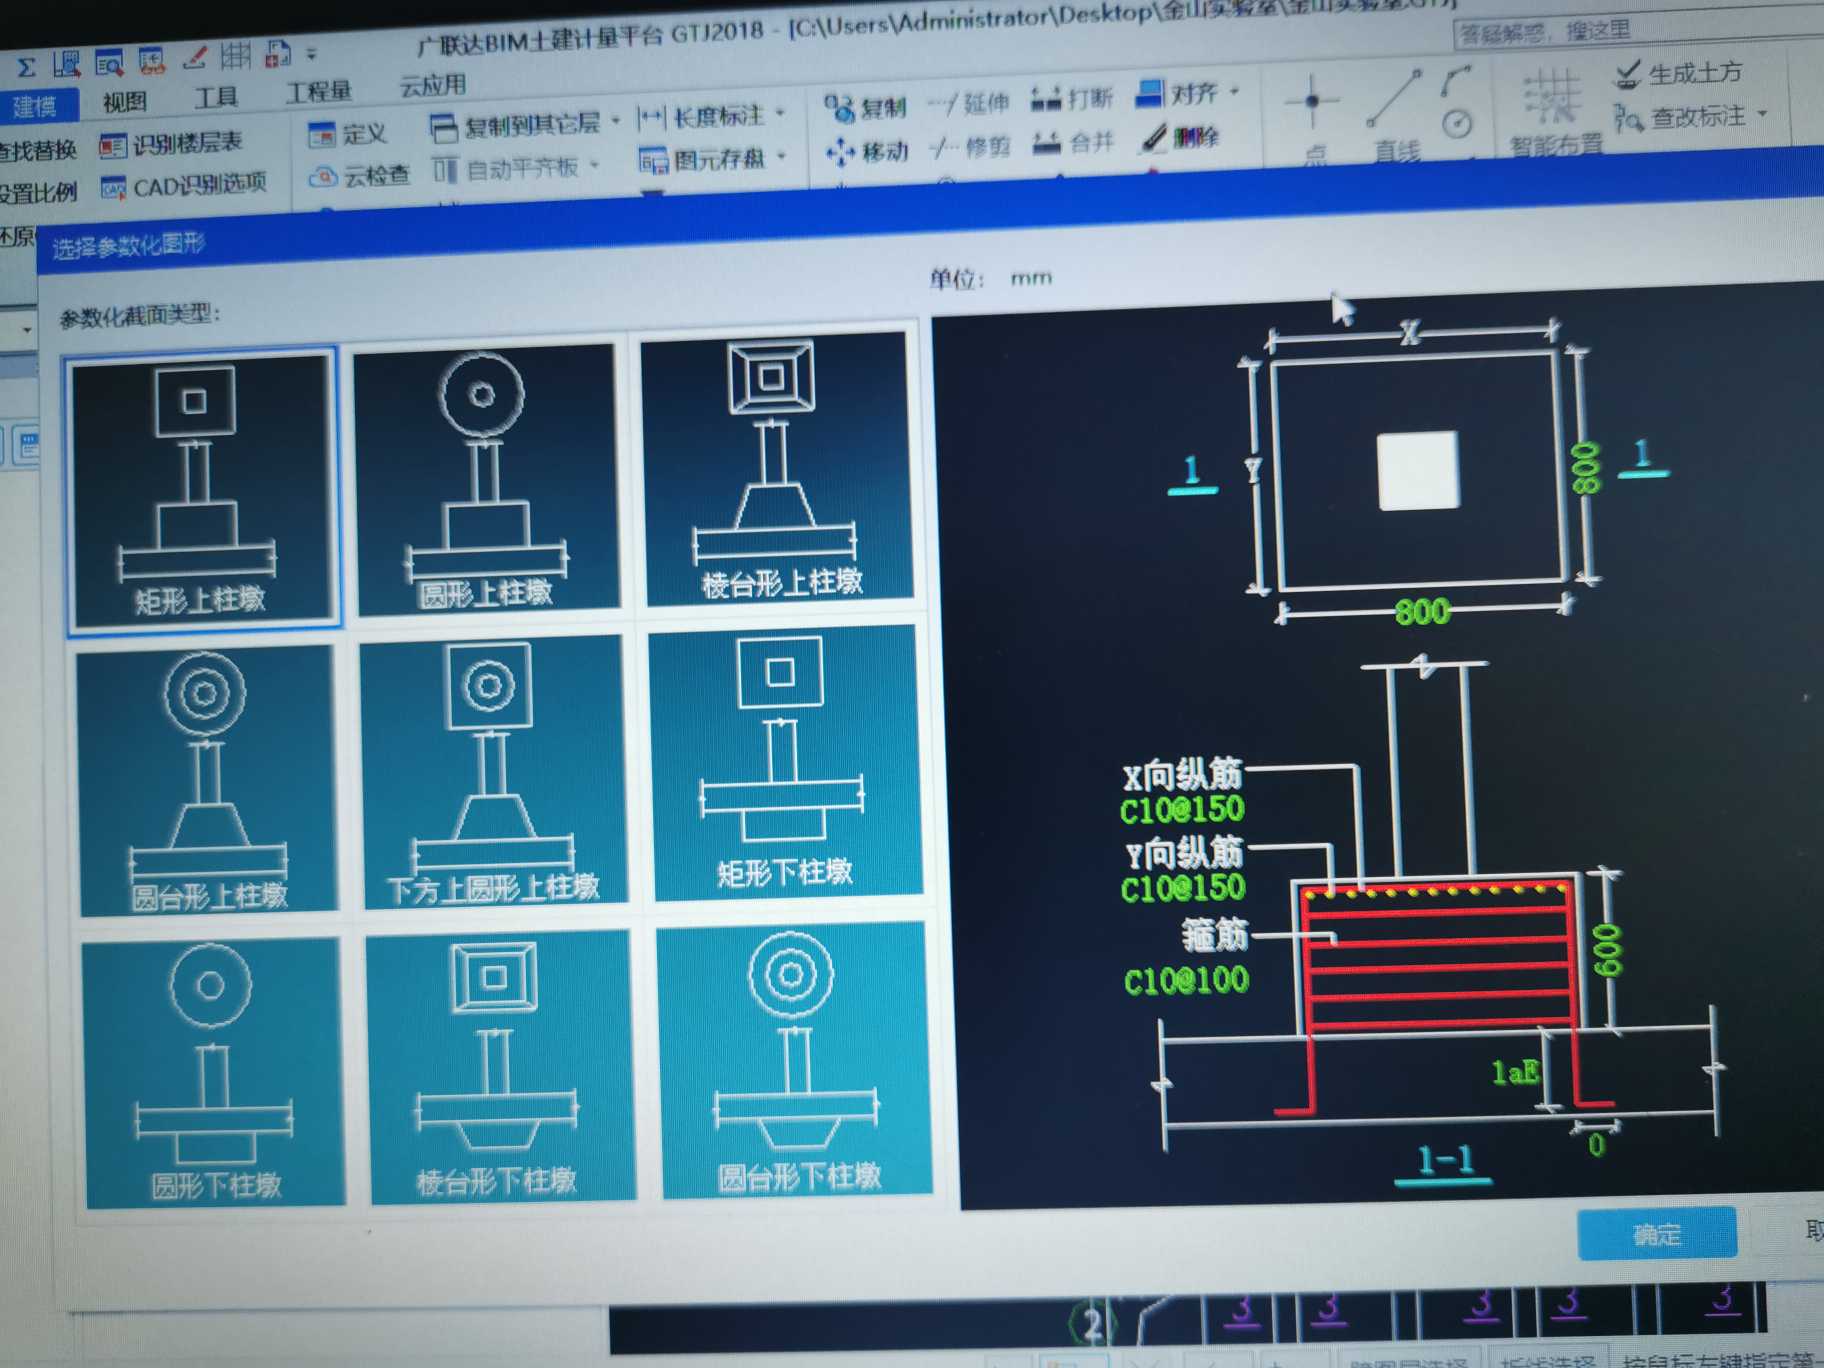1824x1368 pixels.
Task: Click the 删除 delete tool
Action: pos(1181,138)
